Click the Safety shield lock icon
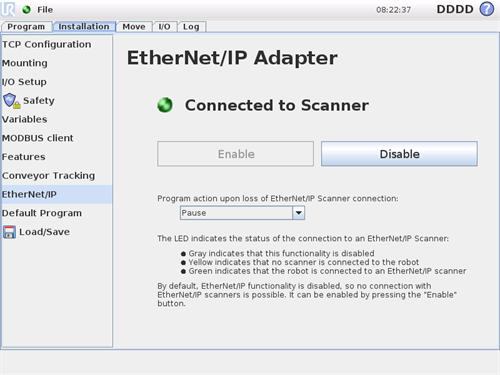Viewport: 500px width, 375px height. [x=12, y=100]
